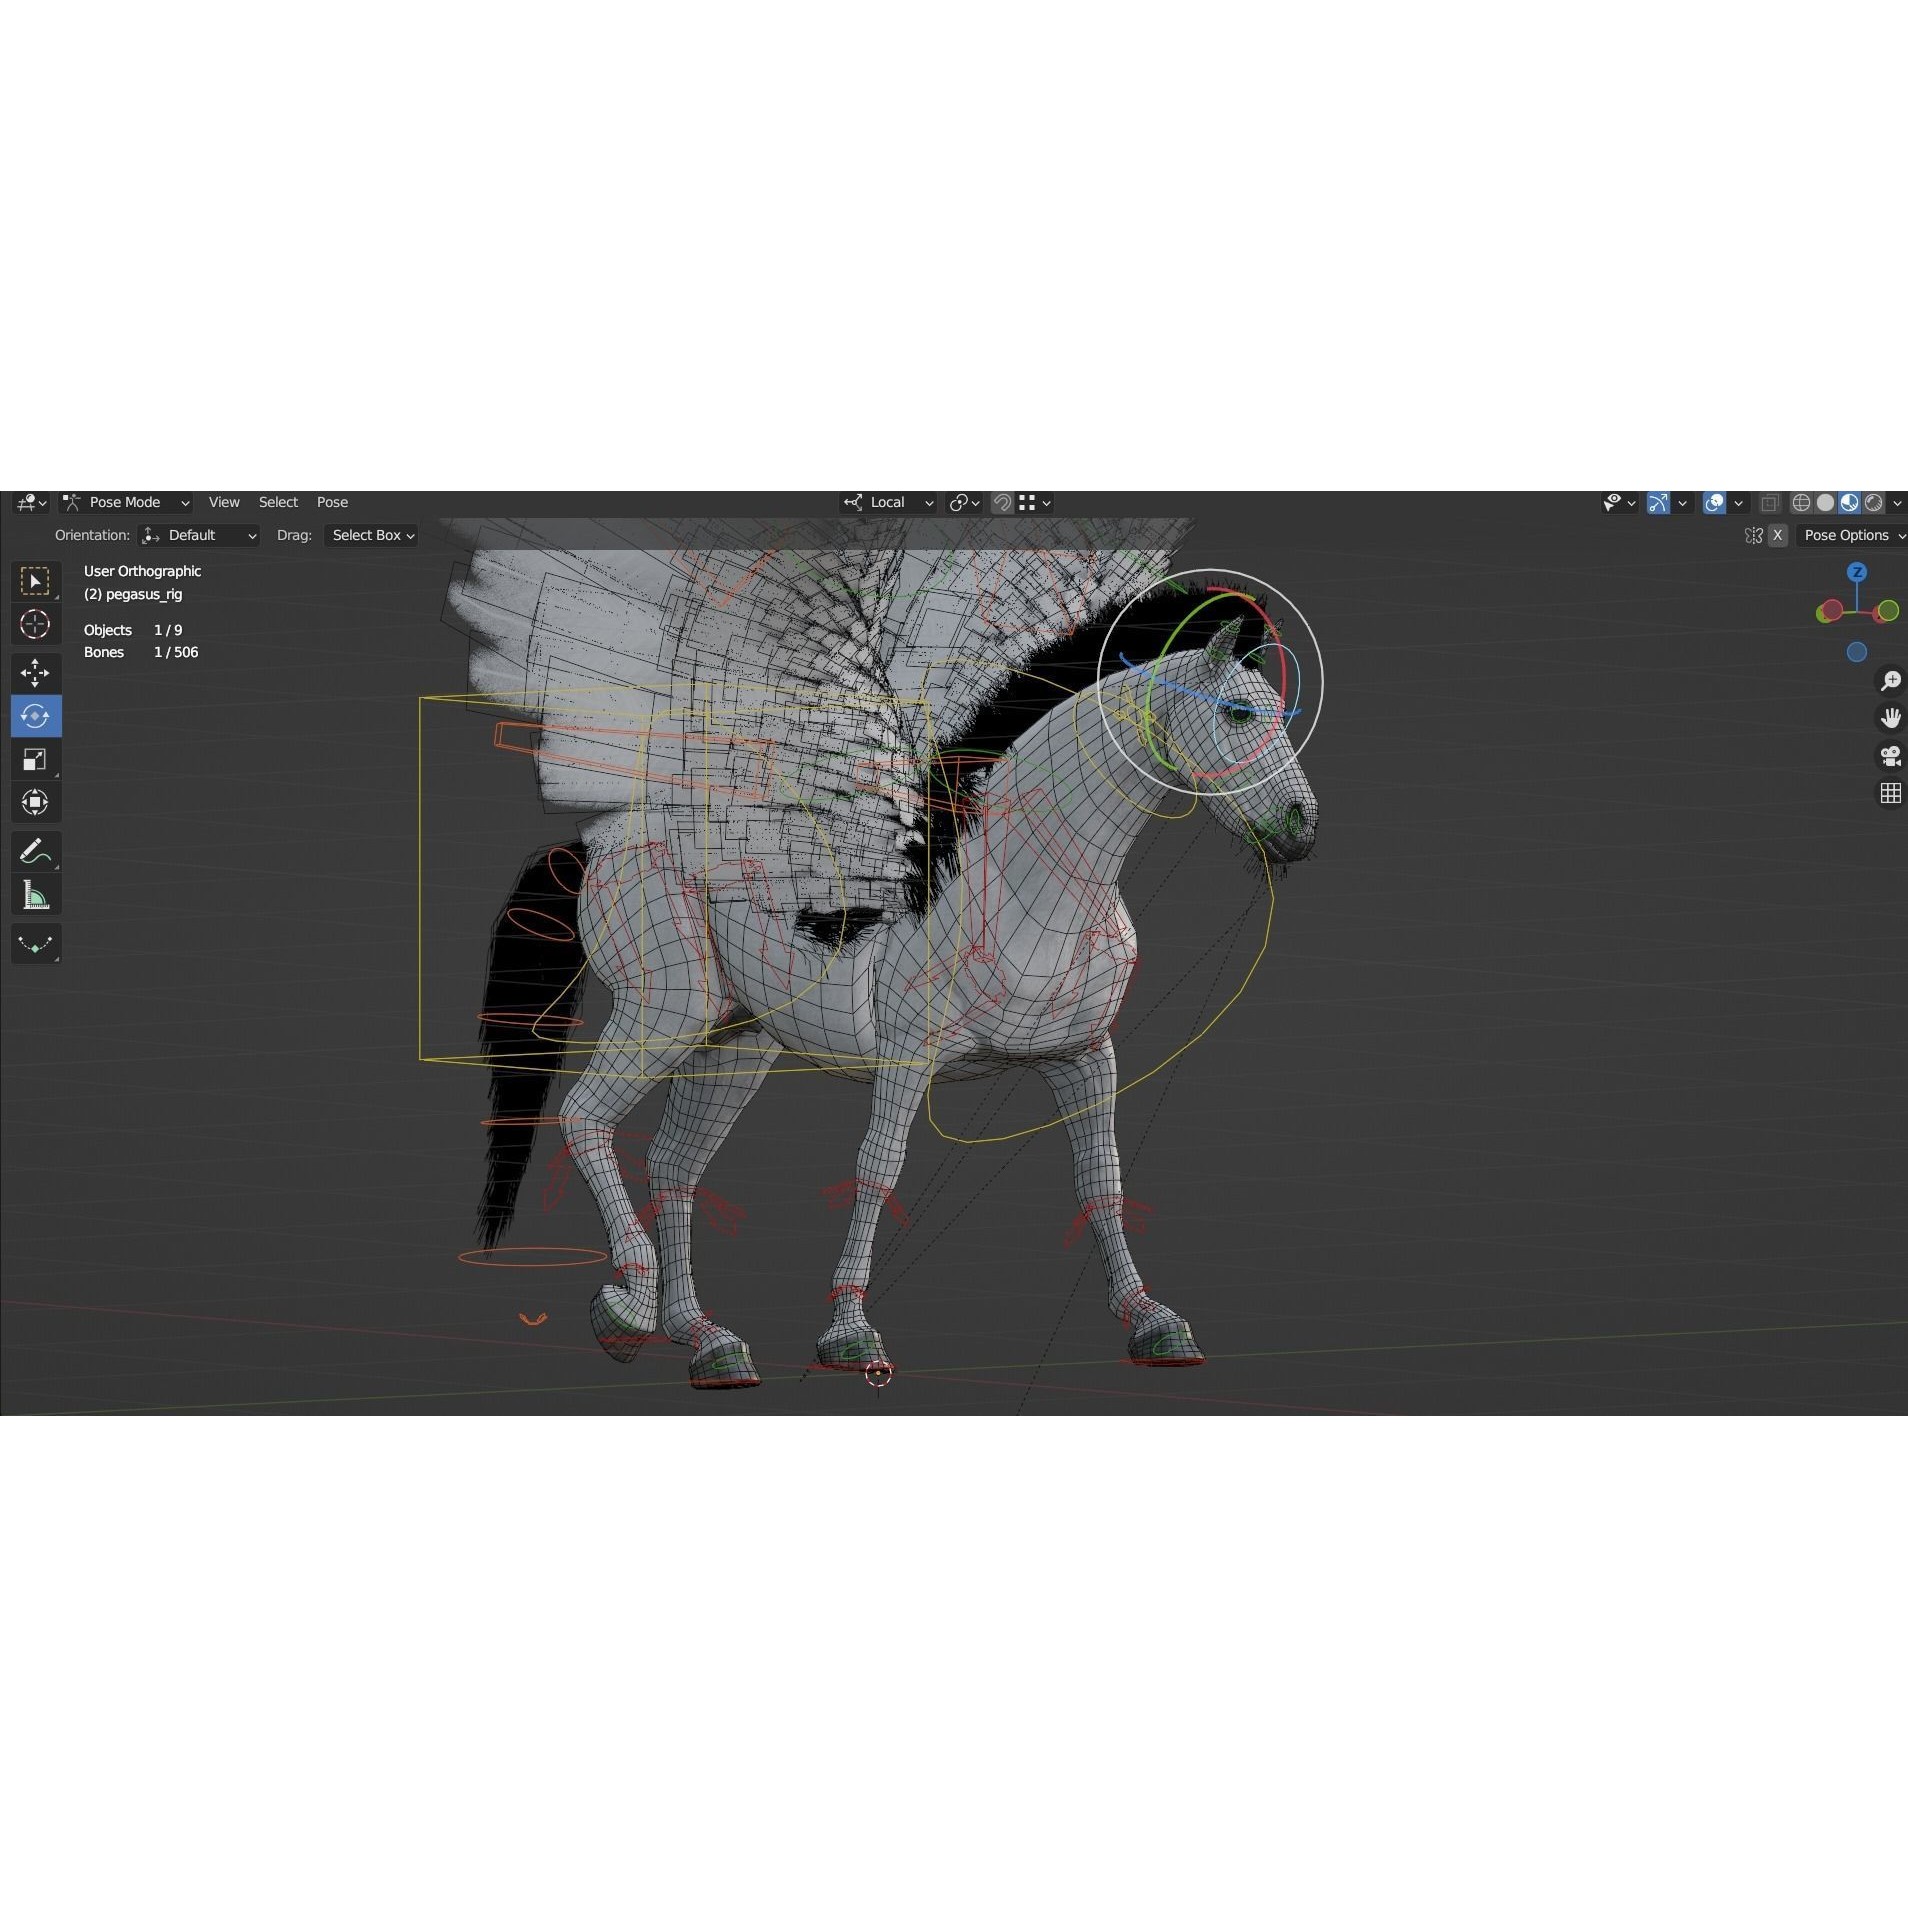Switch to the Scale tool

click(36, 759)
